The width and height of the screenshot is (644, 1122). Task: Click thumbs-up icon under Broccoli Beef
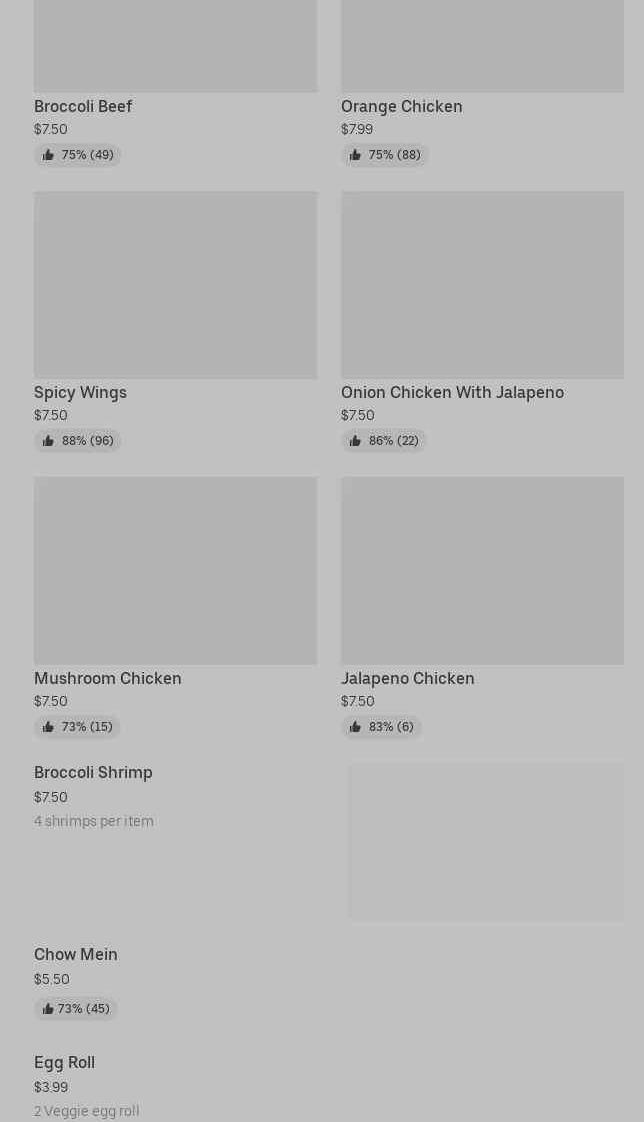click(48, 155)
